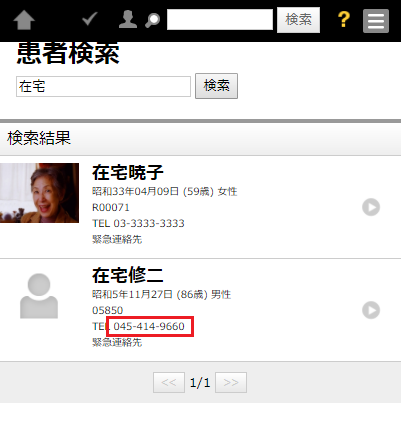
Task: Go to next page with >> button
Action: point(231,382)
